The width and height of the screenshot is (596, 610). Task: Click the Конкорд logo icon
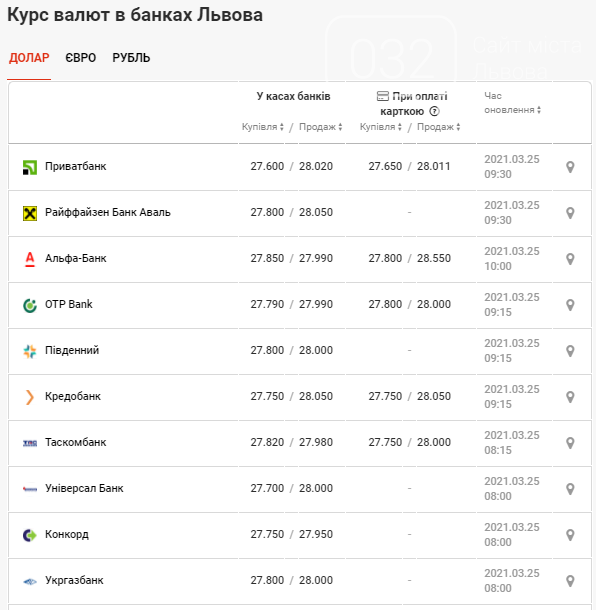pos(30,535)
